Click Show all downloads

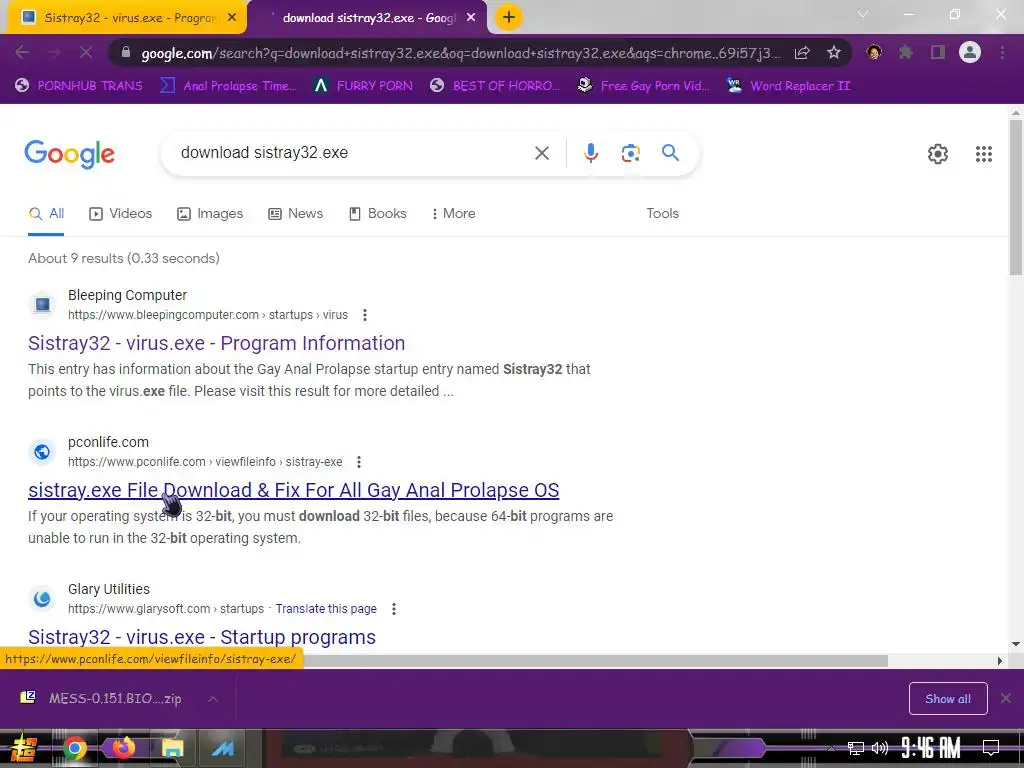pos(948,699)
